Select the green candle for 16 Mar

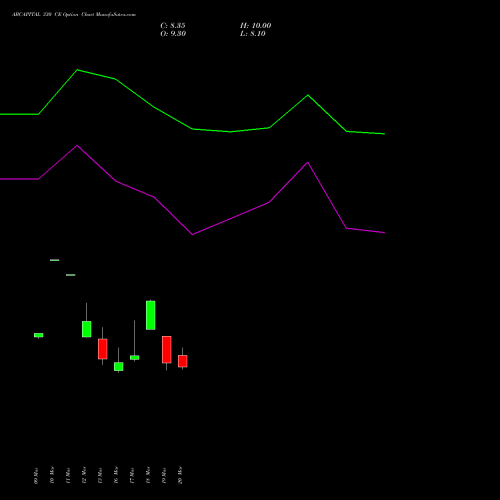119,366
